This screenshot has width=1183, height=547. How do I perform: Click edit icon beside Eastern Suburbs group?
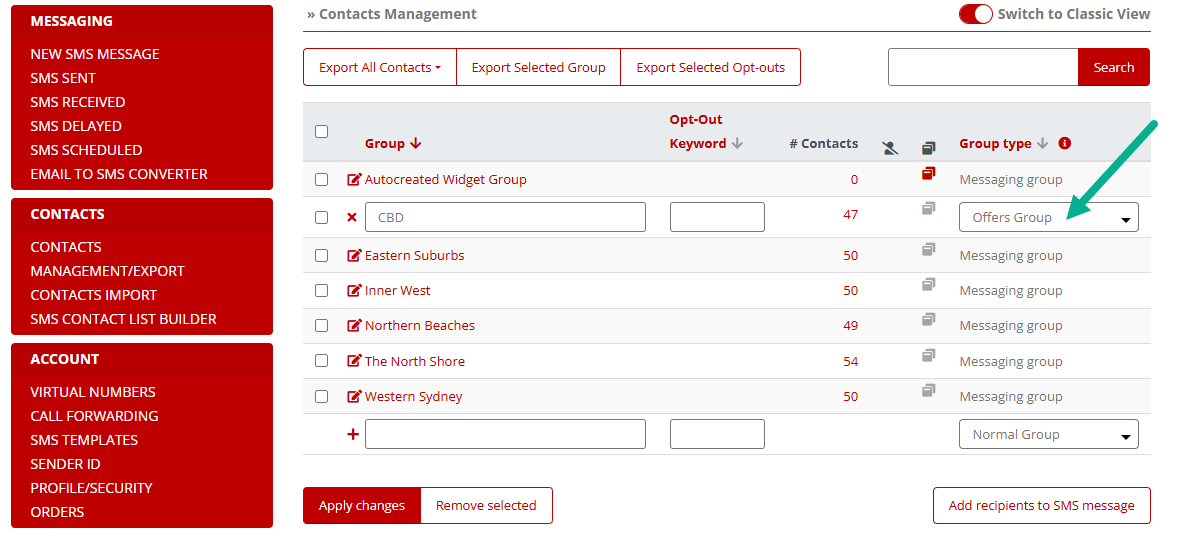[354, 256]
